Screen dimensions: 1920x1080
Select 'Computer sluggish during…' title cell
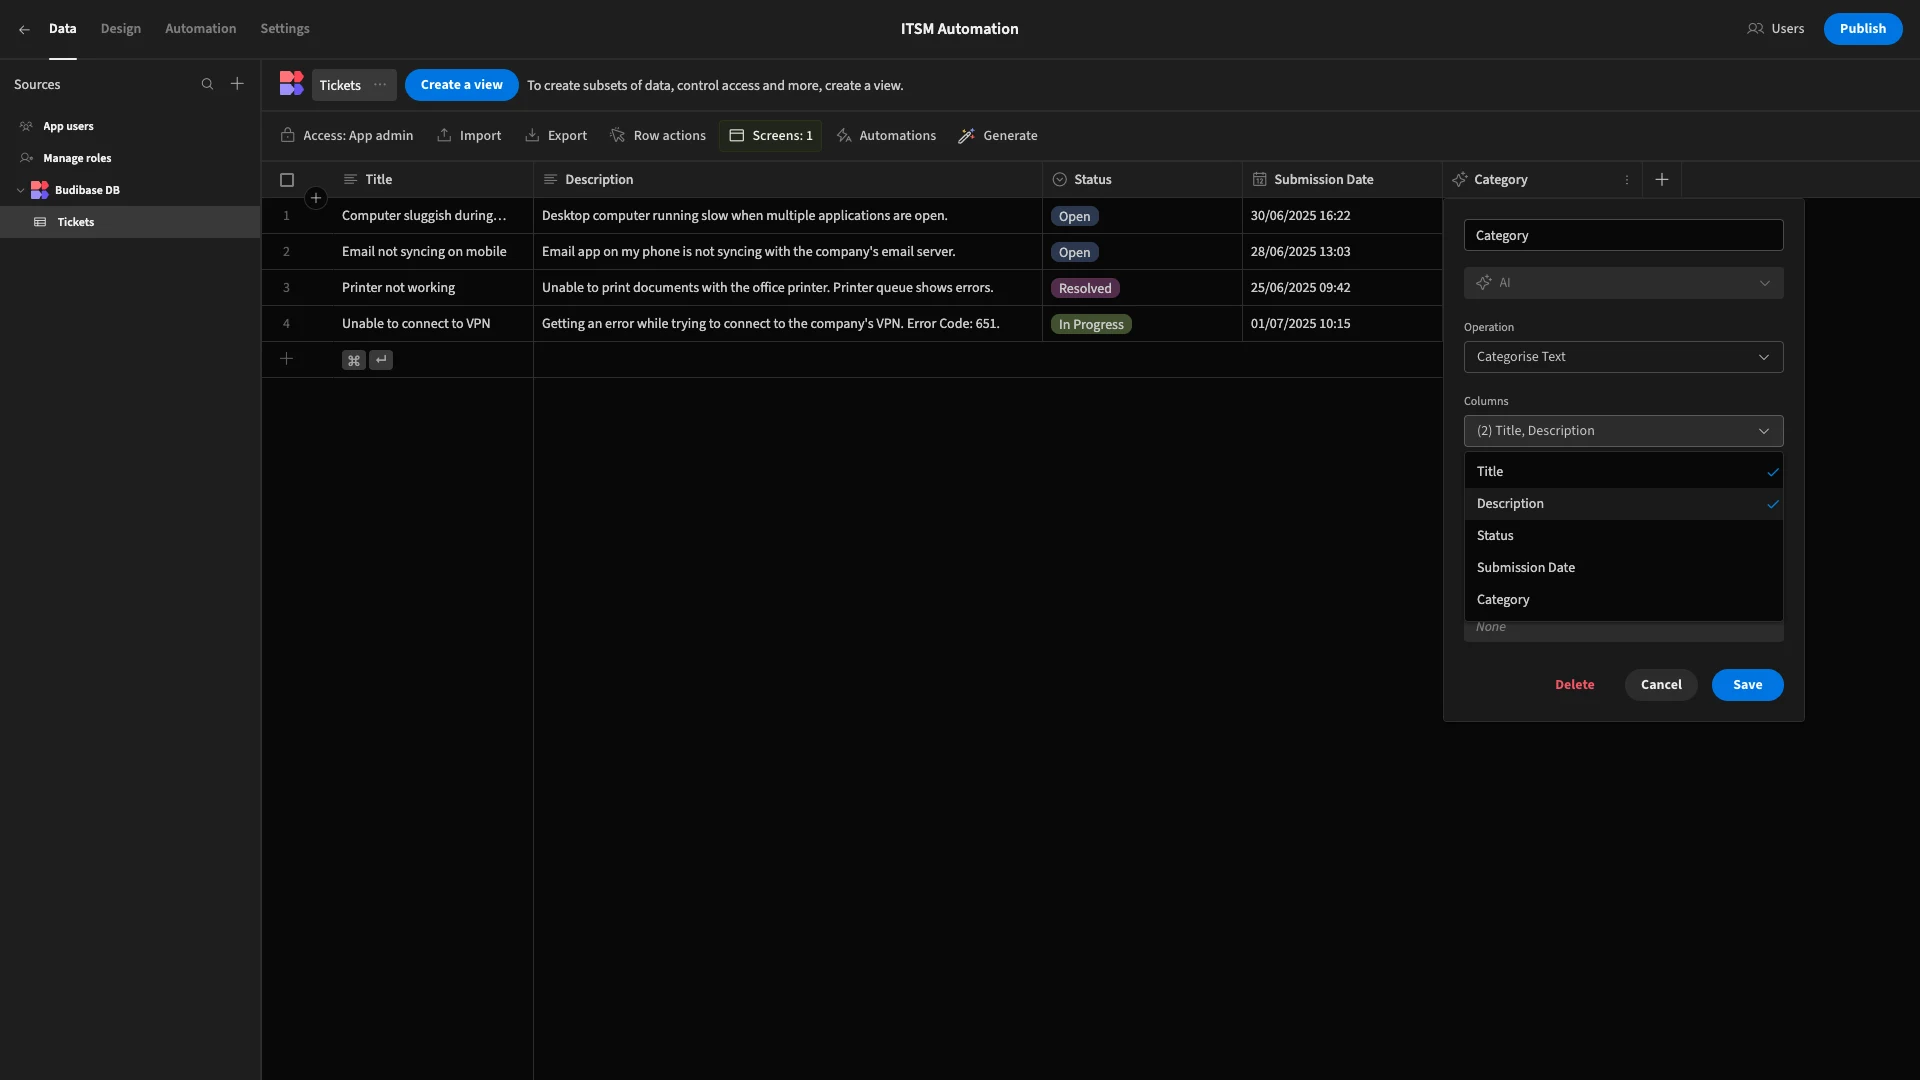click(x=433, y=216)
